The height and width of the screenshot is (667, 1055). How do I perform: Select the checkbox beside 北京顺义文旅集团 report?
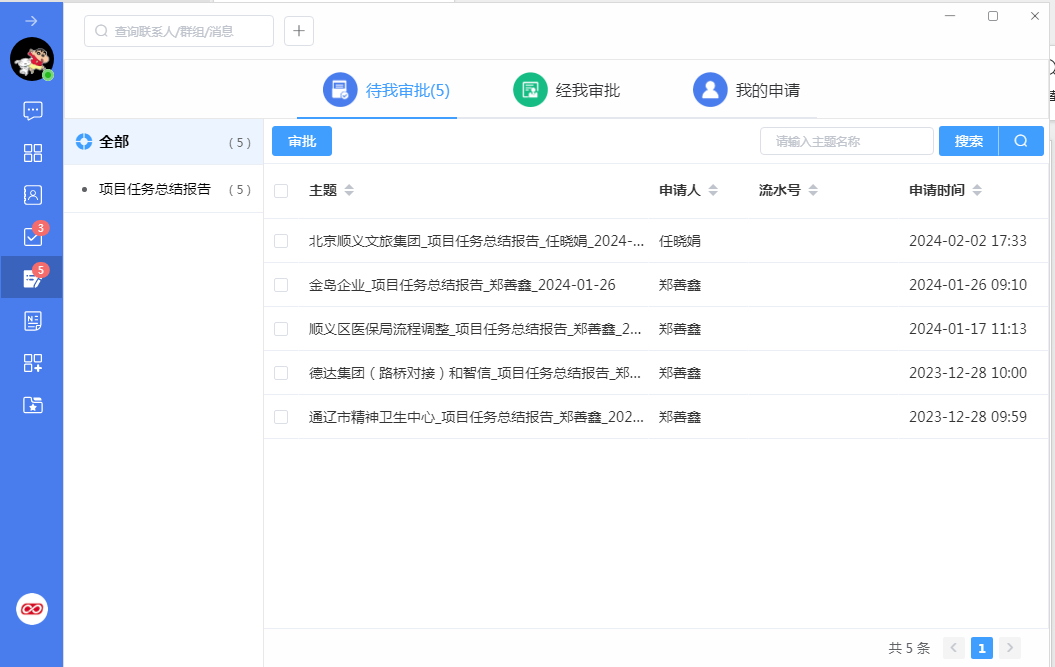(281, 241)
